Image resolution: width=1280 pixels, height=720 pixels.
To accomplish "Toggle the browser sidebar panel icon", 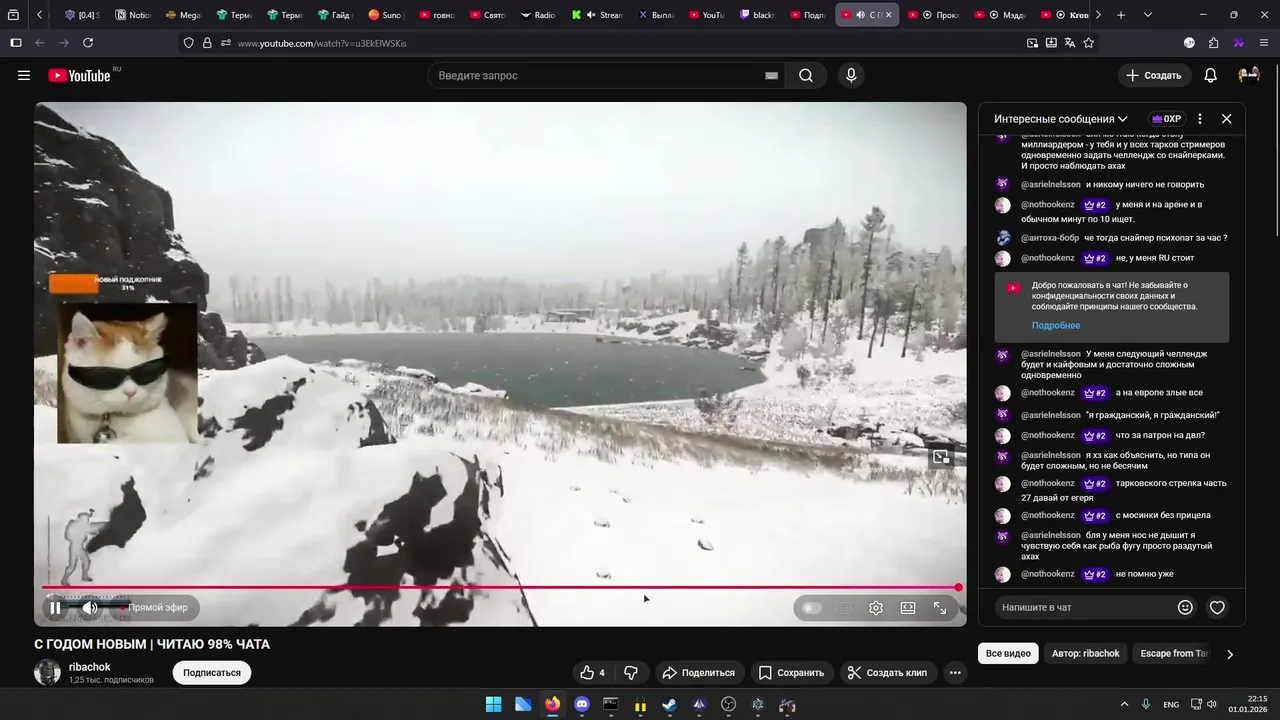I will point(15,43).
